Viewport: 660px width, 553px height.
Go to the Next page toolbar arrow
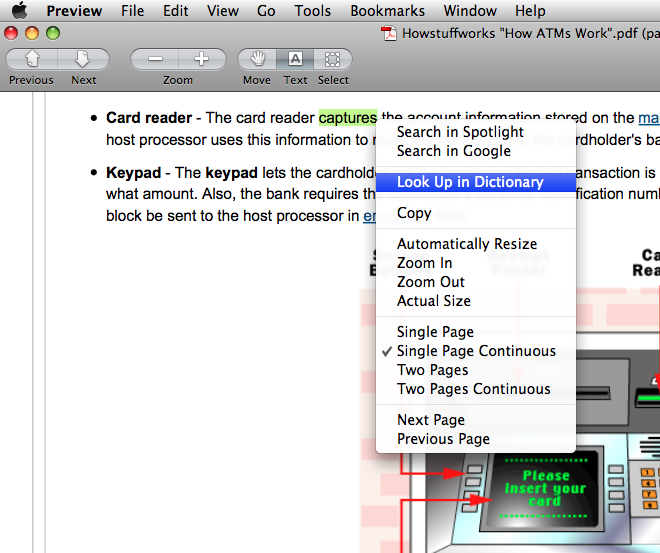83,59
